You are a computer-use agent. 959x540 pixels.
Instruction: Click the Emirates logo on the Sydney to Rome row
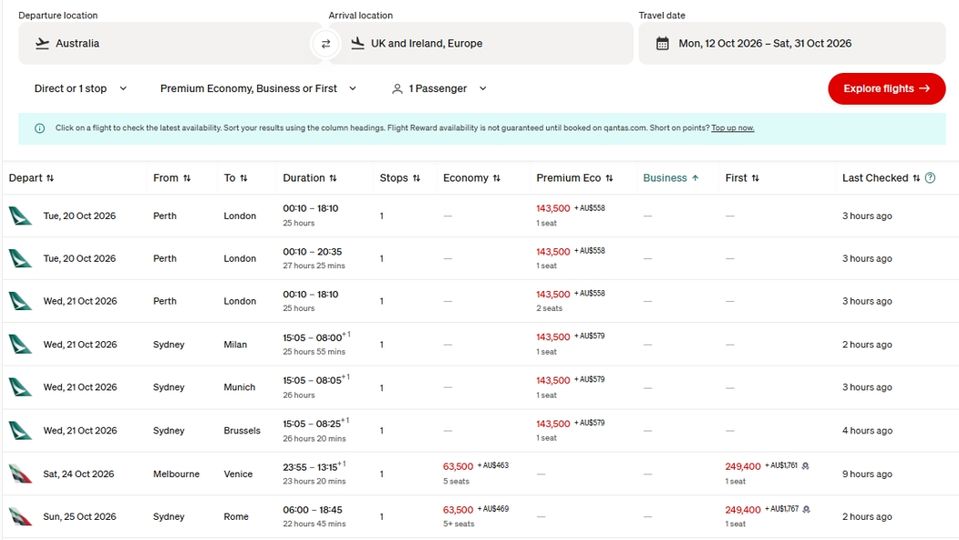tap(20, 517)
